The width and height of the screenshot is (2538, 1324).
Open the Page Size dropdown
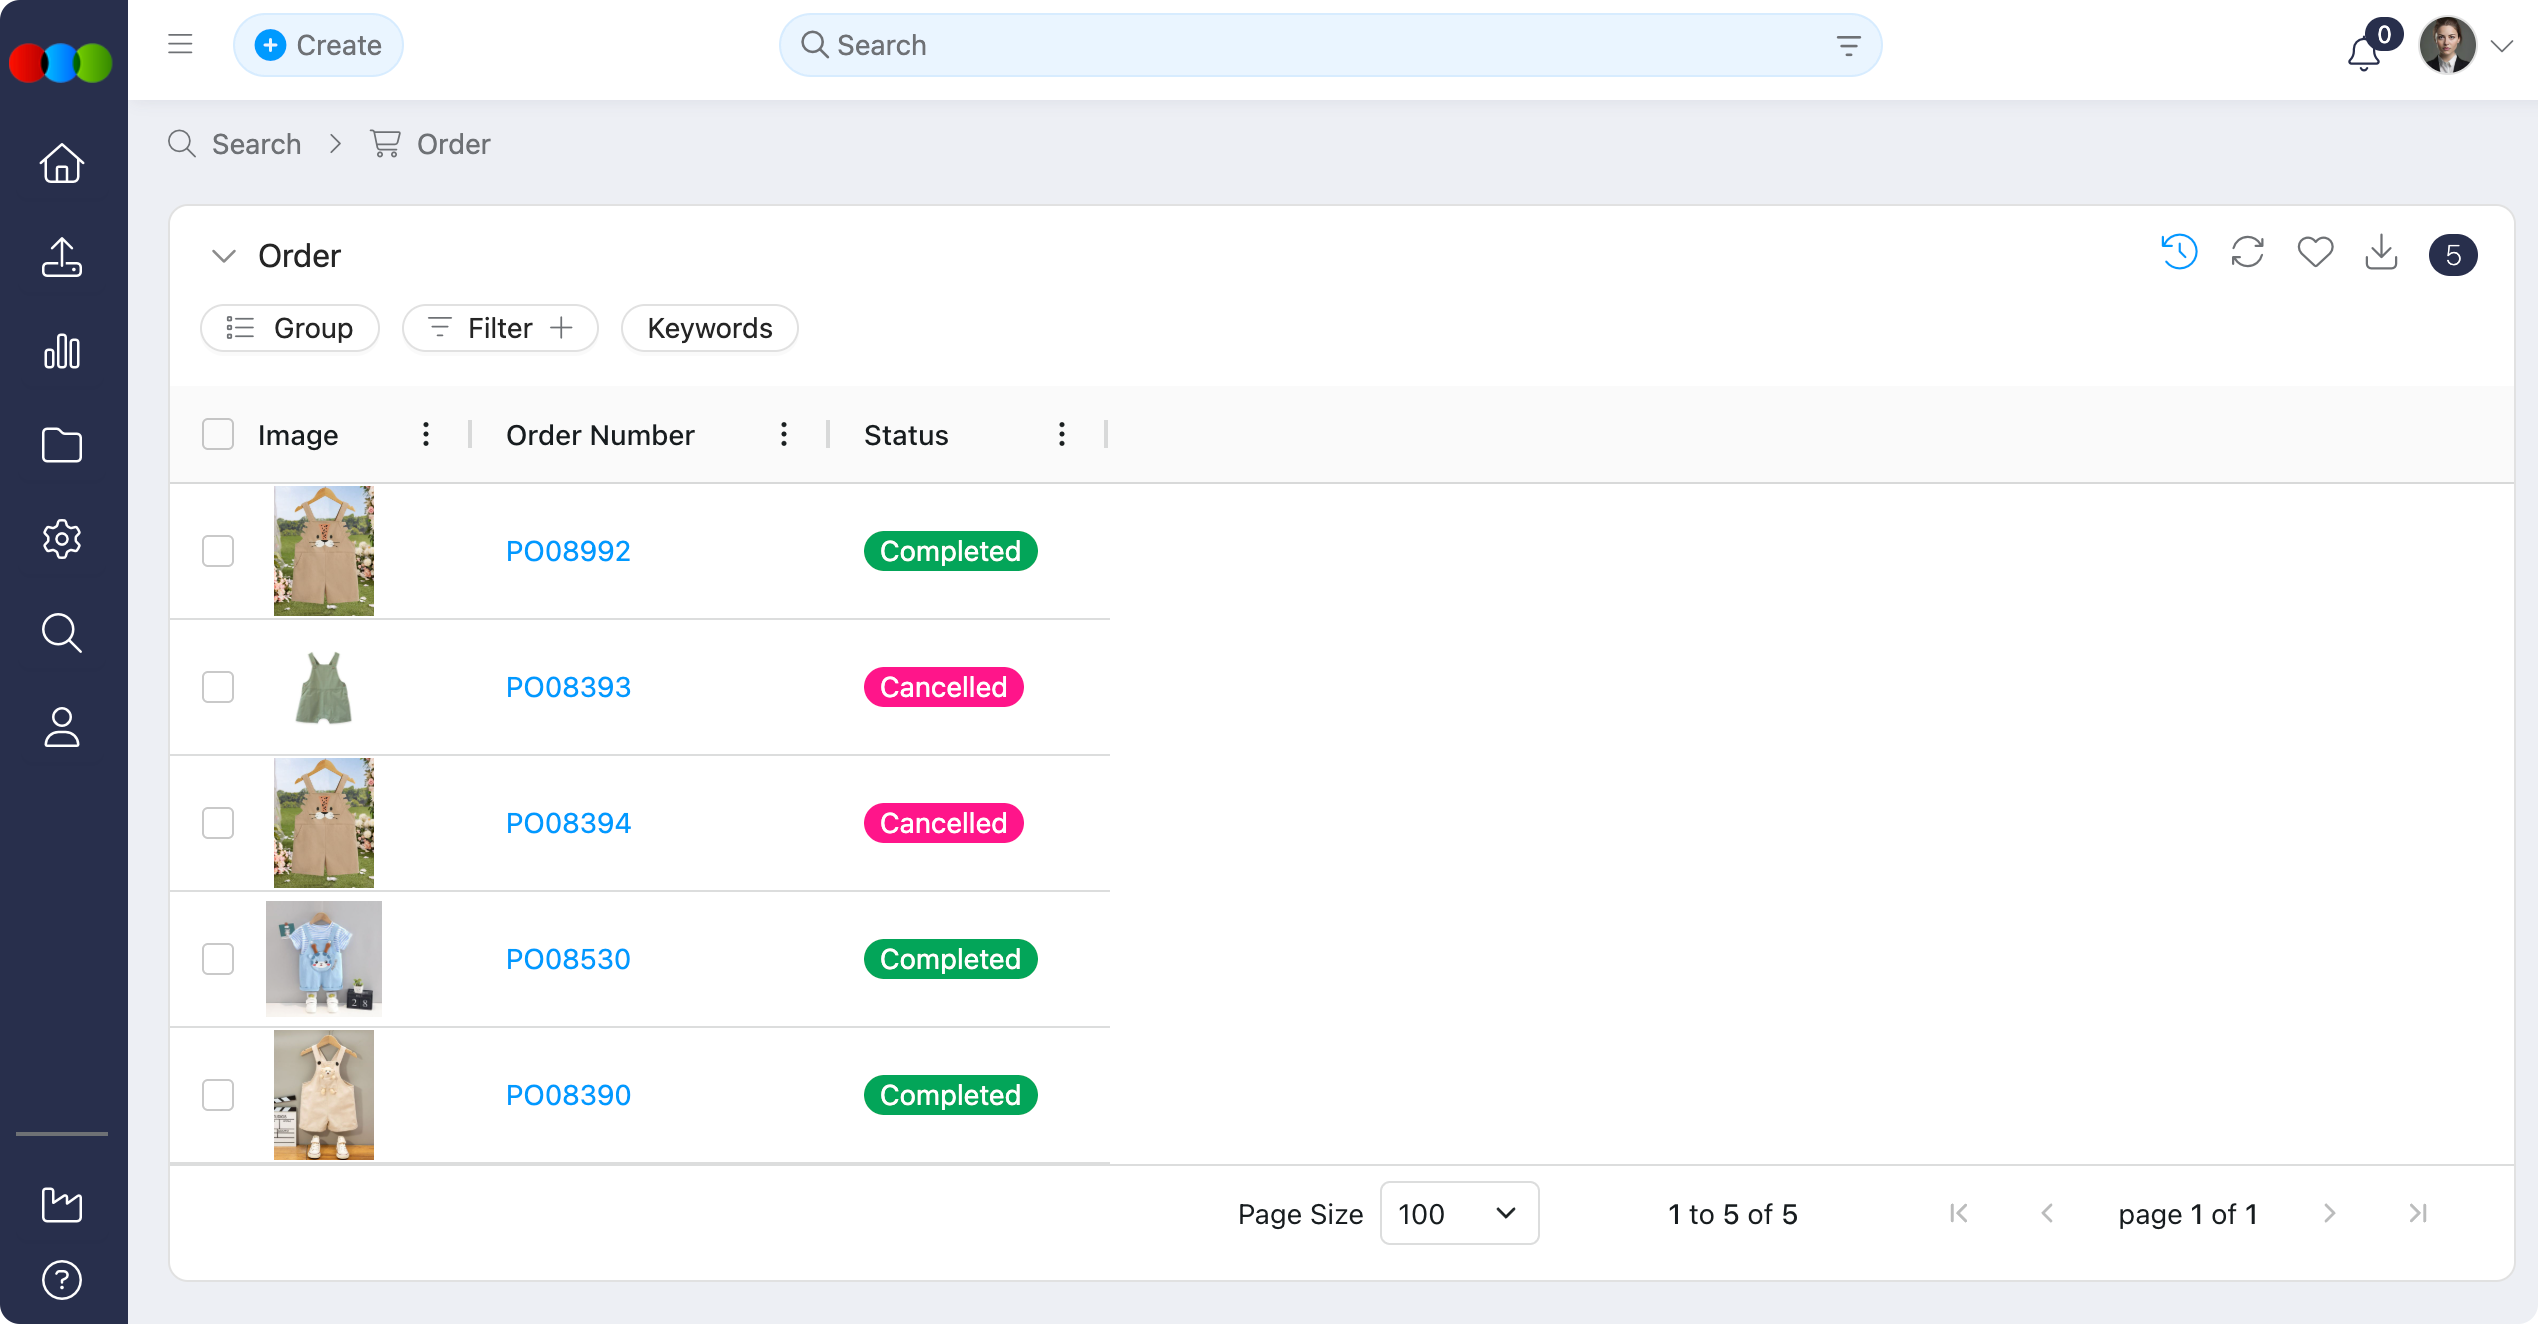click(x=1458, y=1213)
